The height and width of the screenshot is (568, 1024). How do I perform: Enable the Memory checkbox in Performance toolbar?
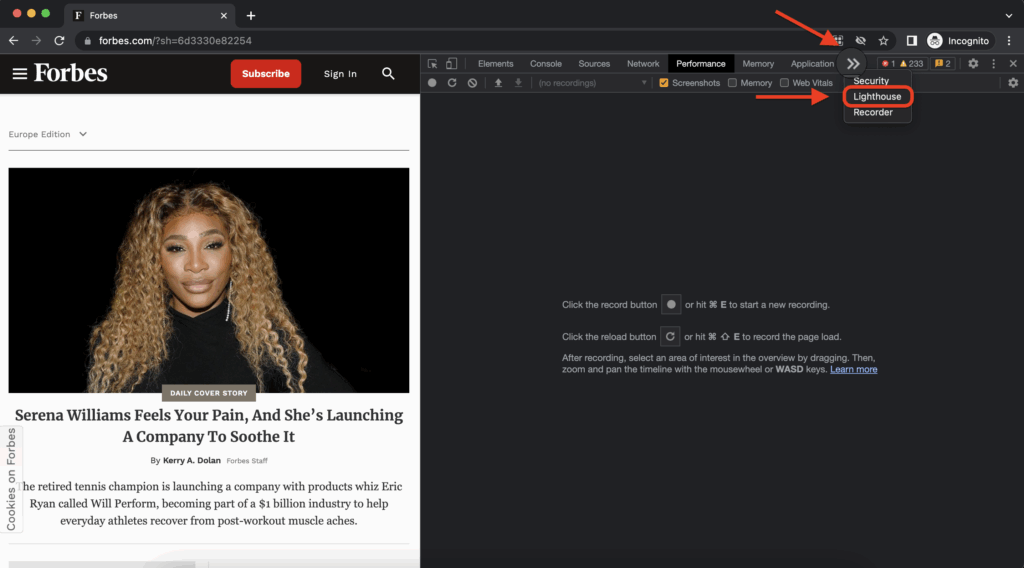[x=732, y=83]
